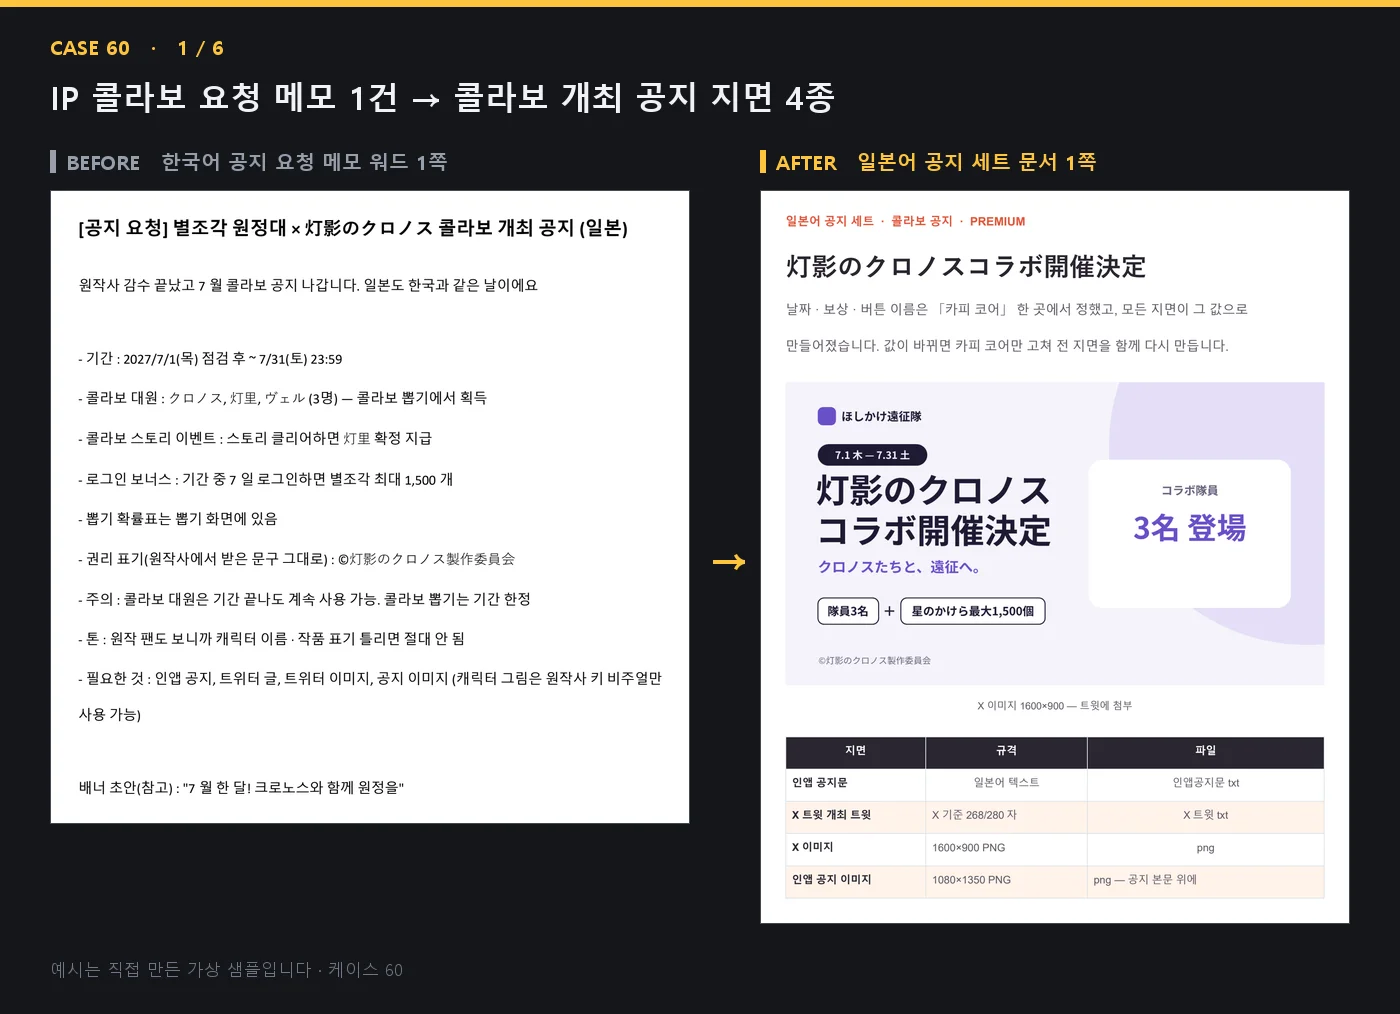Image resolution: width=1400 pixels, height=1014 pixels.
Task: Click the "隊員3名" badge in the banner
Action: (x=848, y=611)
